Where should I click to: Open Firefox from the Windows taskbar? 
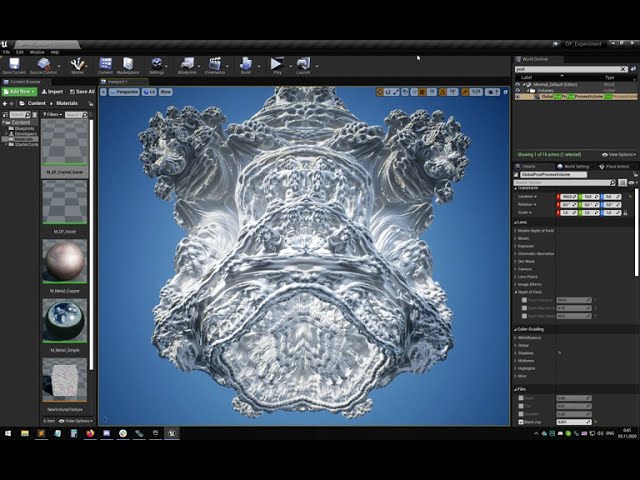click(x=90, y=433)
